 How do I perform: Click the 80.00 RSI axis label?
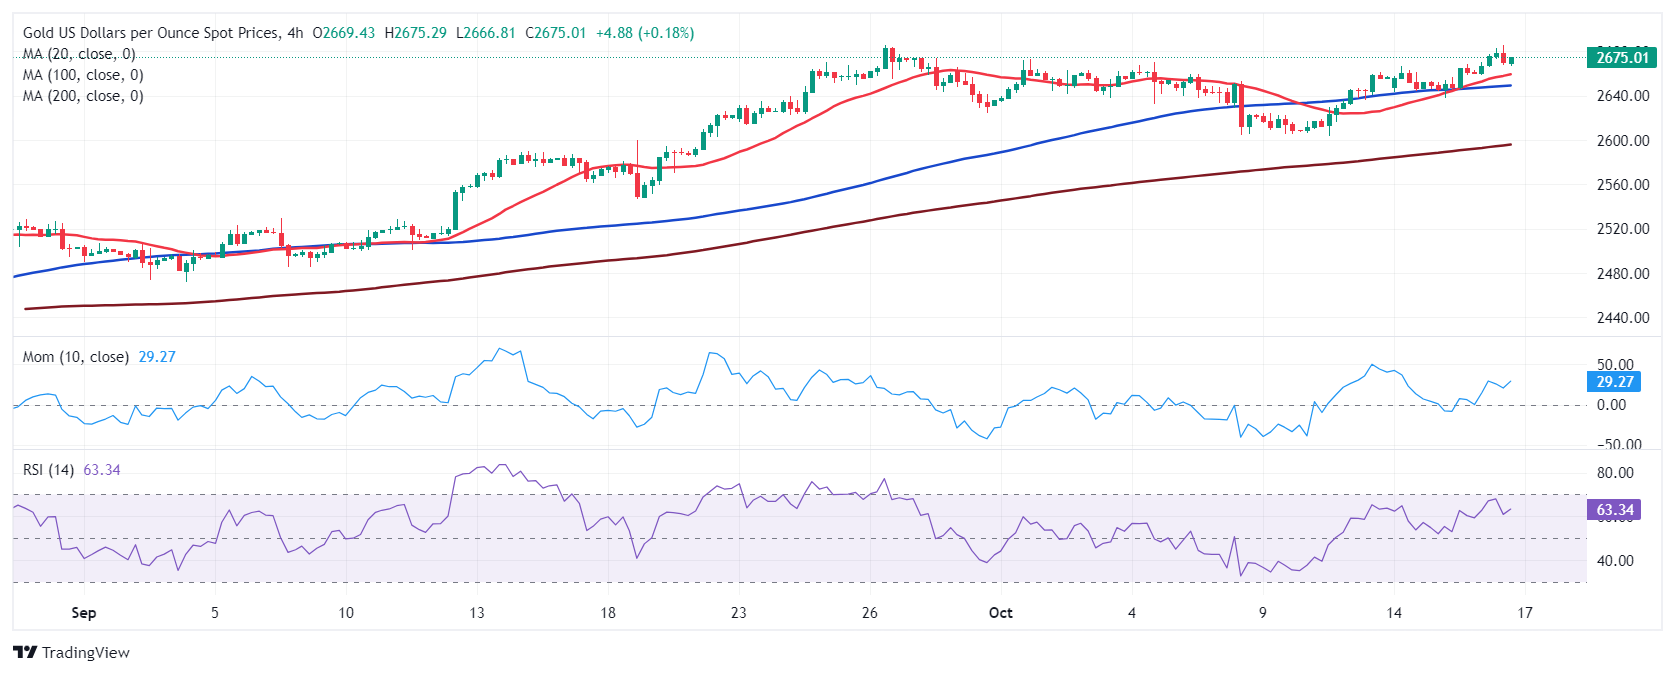[x=1615, y=473]
